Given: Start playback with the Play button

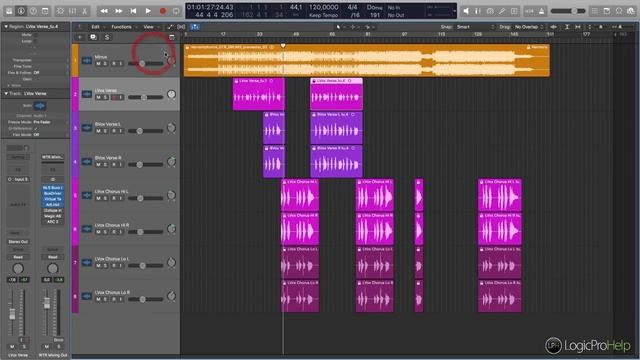Looking at the screenshot, I should click(x=148, y=11).
